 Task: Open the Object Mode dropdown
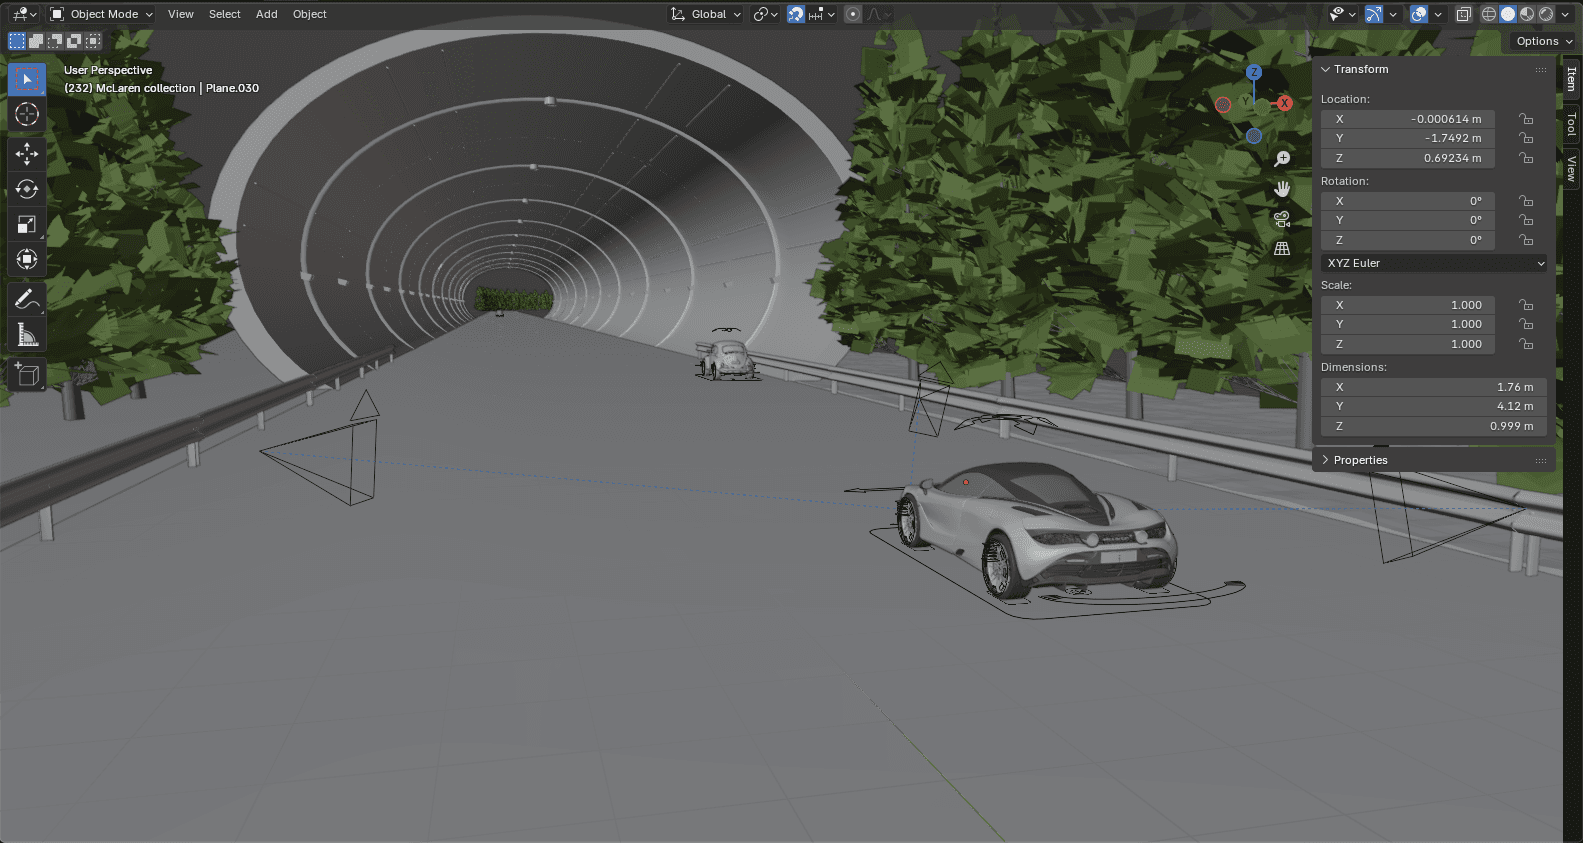[x=101, y=14]
